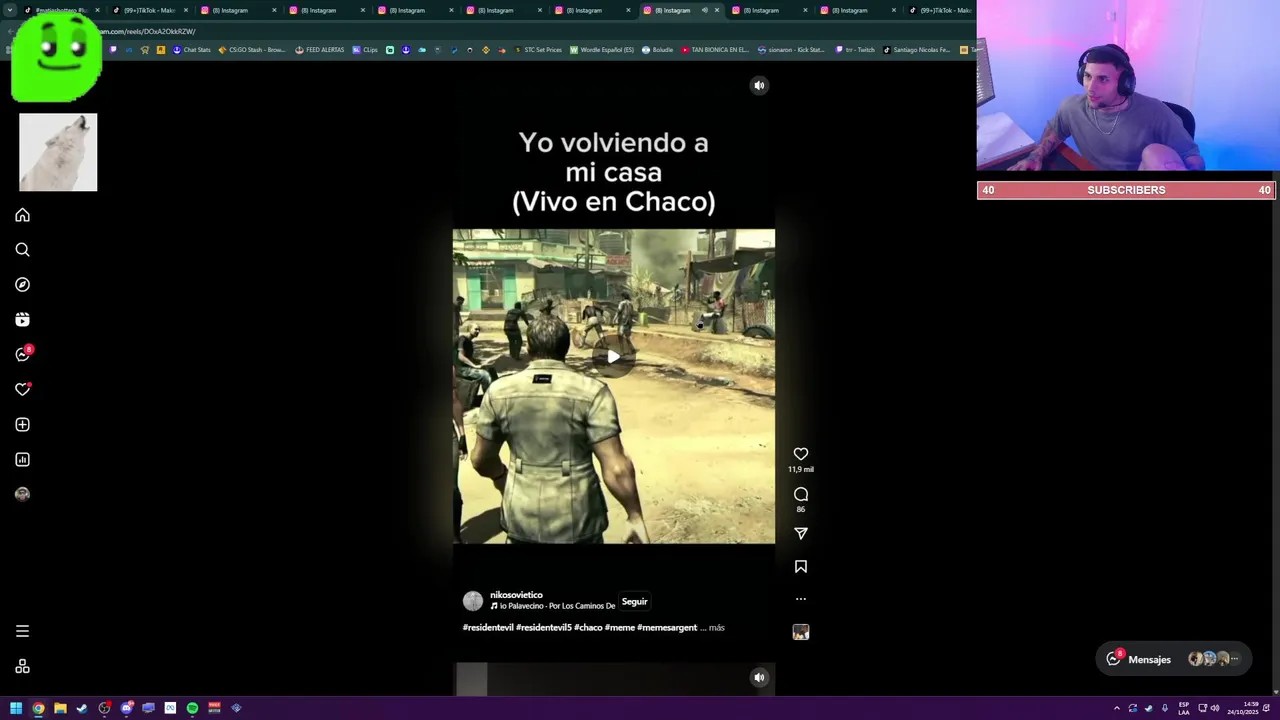
Task: Click the three dots in Mensajes pill
Action: (x=1235, y=660)
